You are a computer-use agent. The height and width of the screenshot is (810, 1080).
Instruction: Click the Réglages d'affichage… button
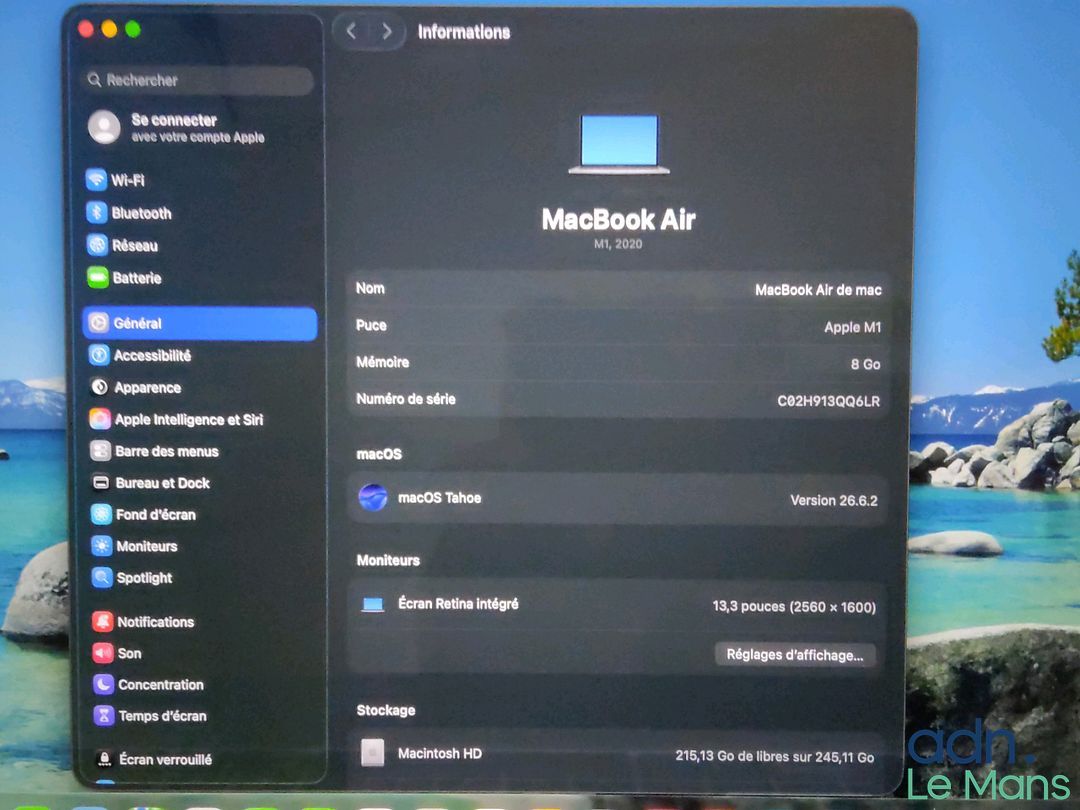tap(795, 654)
